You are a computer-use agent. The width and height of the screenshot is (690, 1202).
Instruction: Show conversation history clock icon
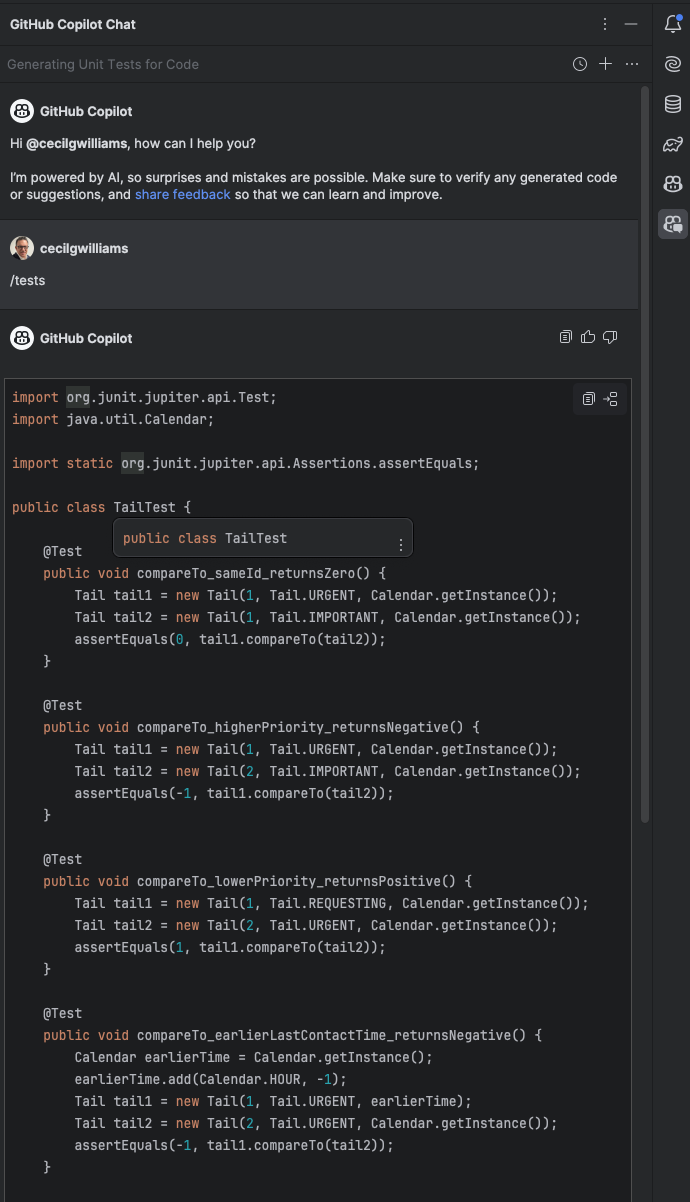(580, 64)
